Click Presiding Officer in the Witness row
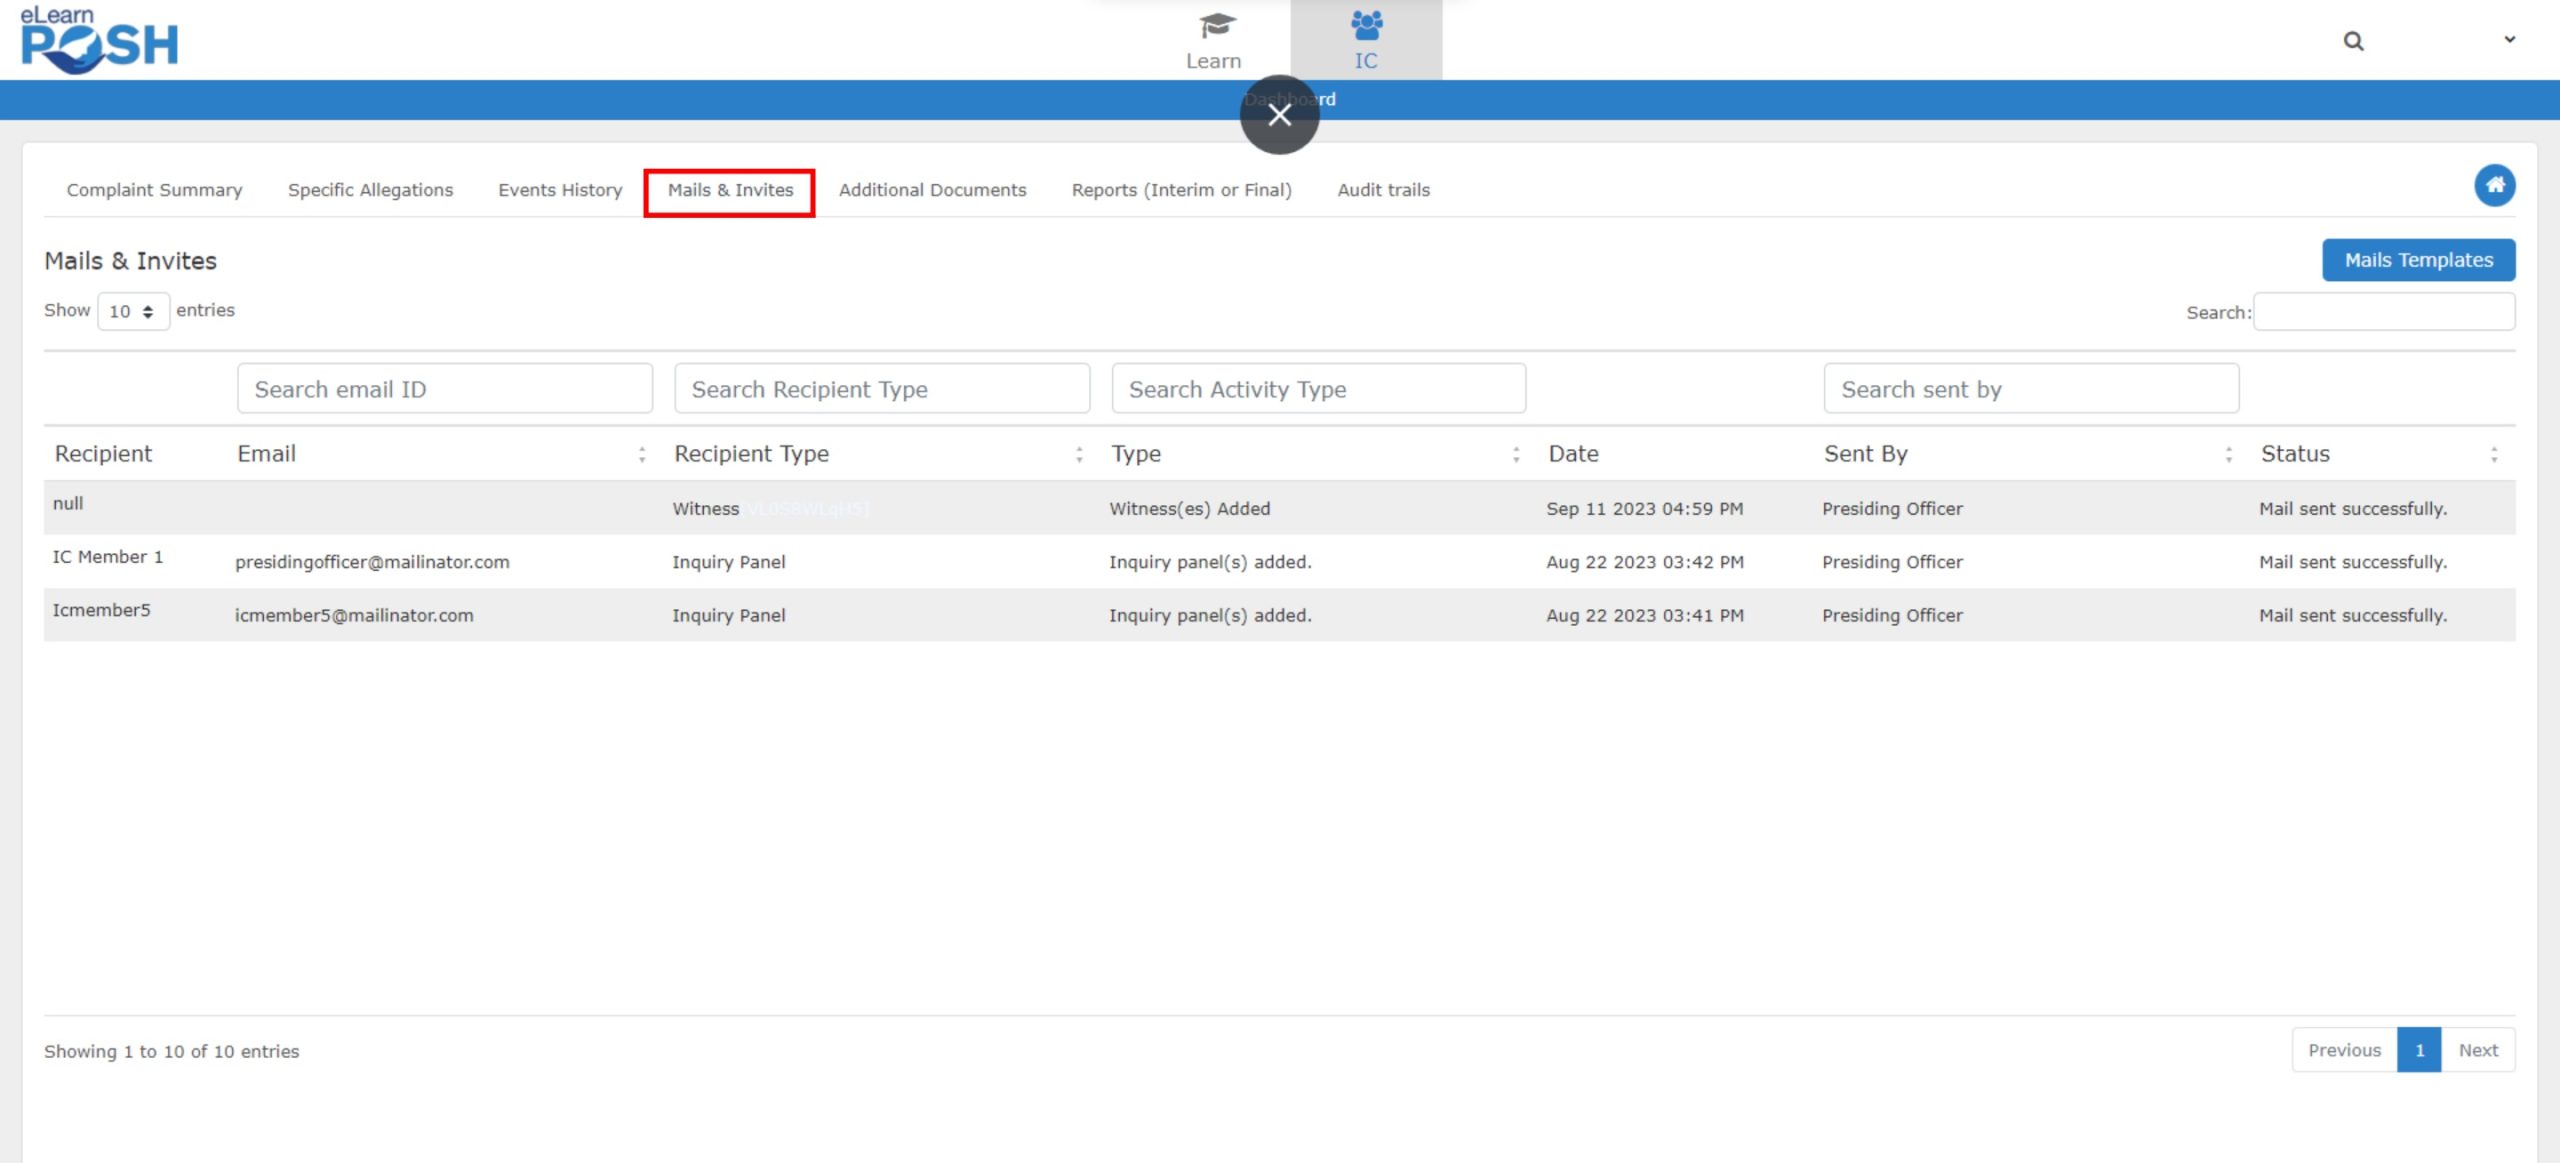 click(x=1892, y=509)
